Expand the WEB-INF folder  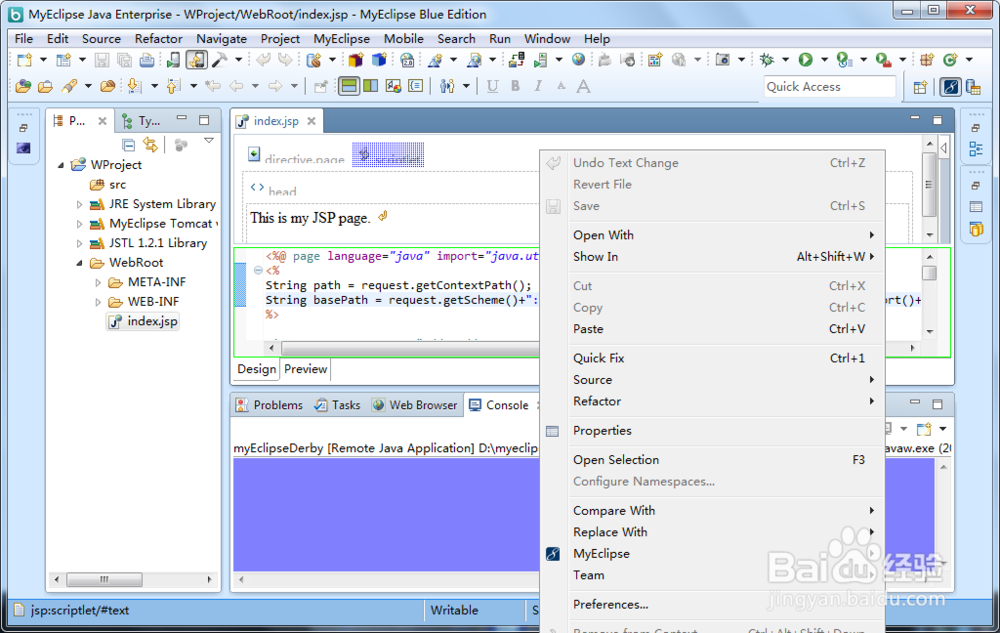point(98,302)
